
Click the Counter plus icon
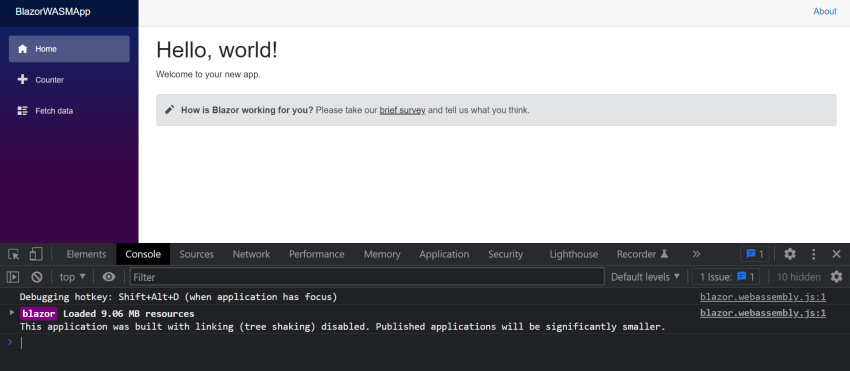pyautogui.click(x=22, y=80)
